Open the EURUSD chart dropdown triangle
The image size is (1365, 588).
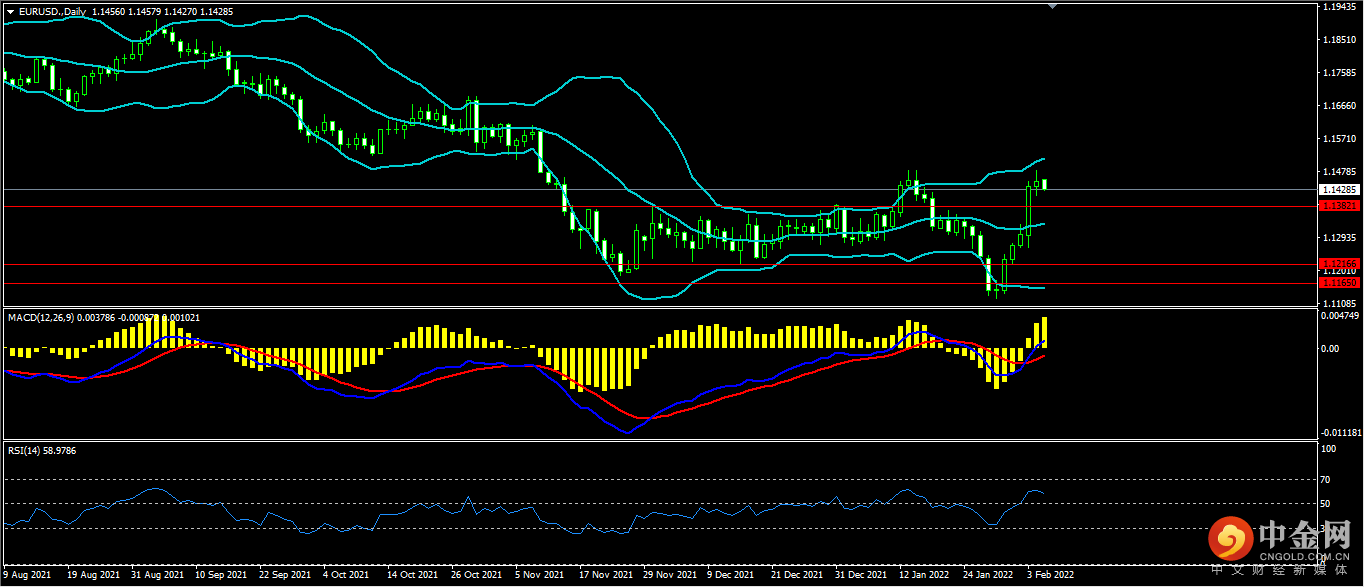coord(11,11)
